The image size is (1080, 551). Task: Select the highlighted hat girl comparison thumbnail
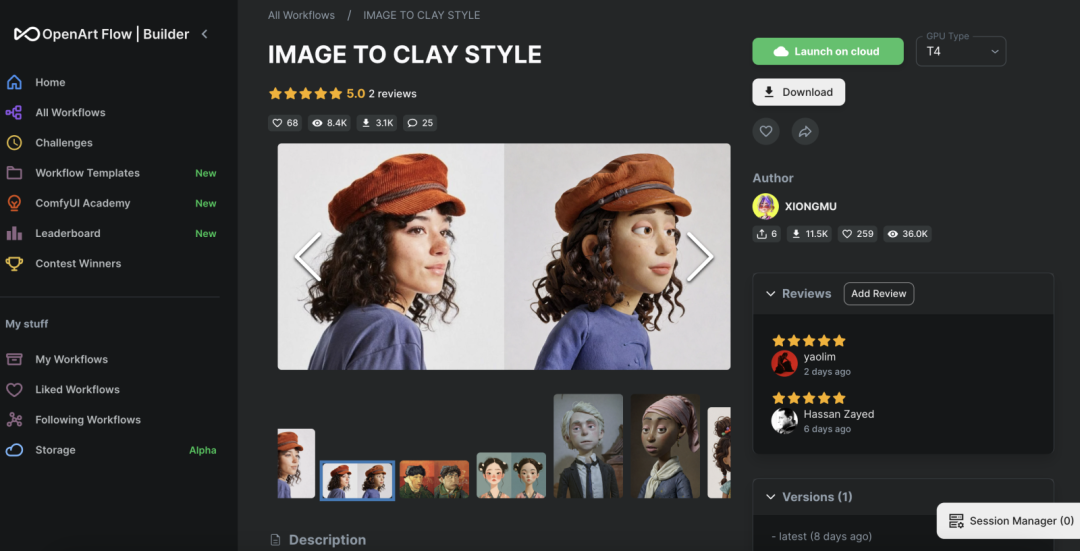point(357,480)
